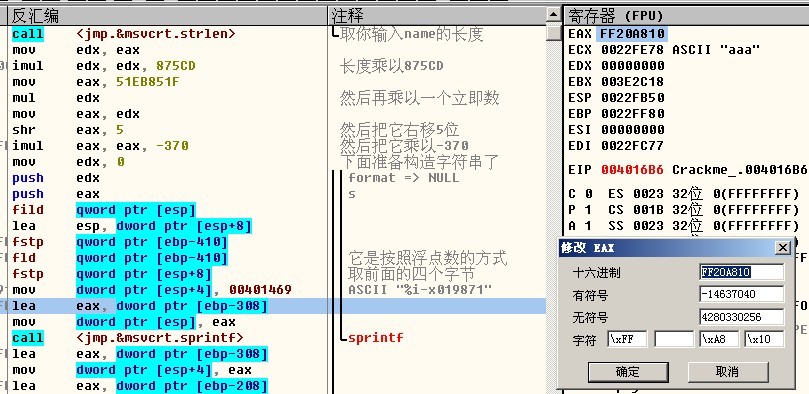Select the empty second character field
The width and height of the screenshot is (809, 394).
tap(674, 339)
